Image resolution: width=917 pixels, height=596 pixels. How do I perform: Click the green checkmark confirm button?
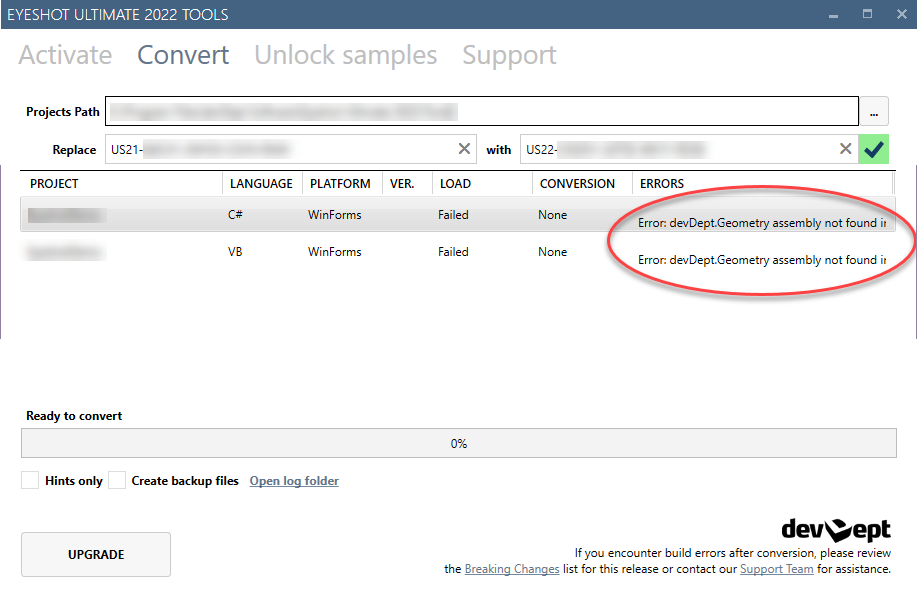[x=874, y=149]
